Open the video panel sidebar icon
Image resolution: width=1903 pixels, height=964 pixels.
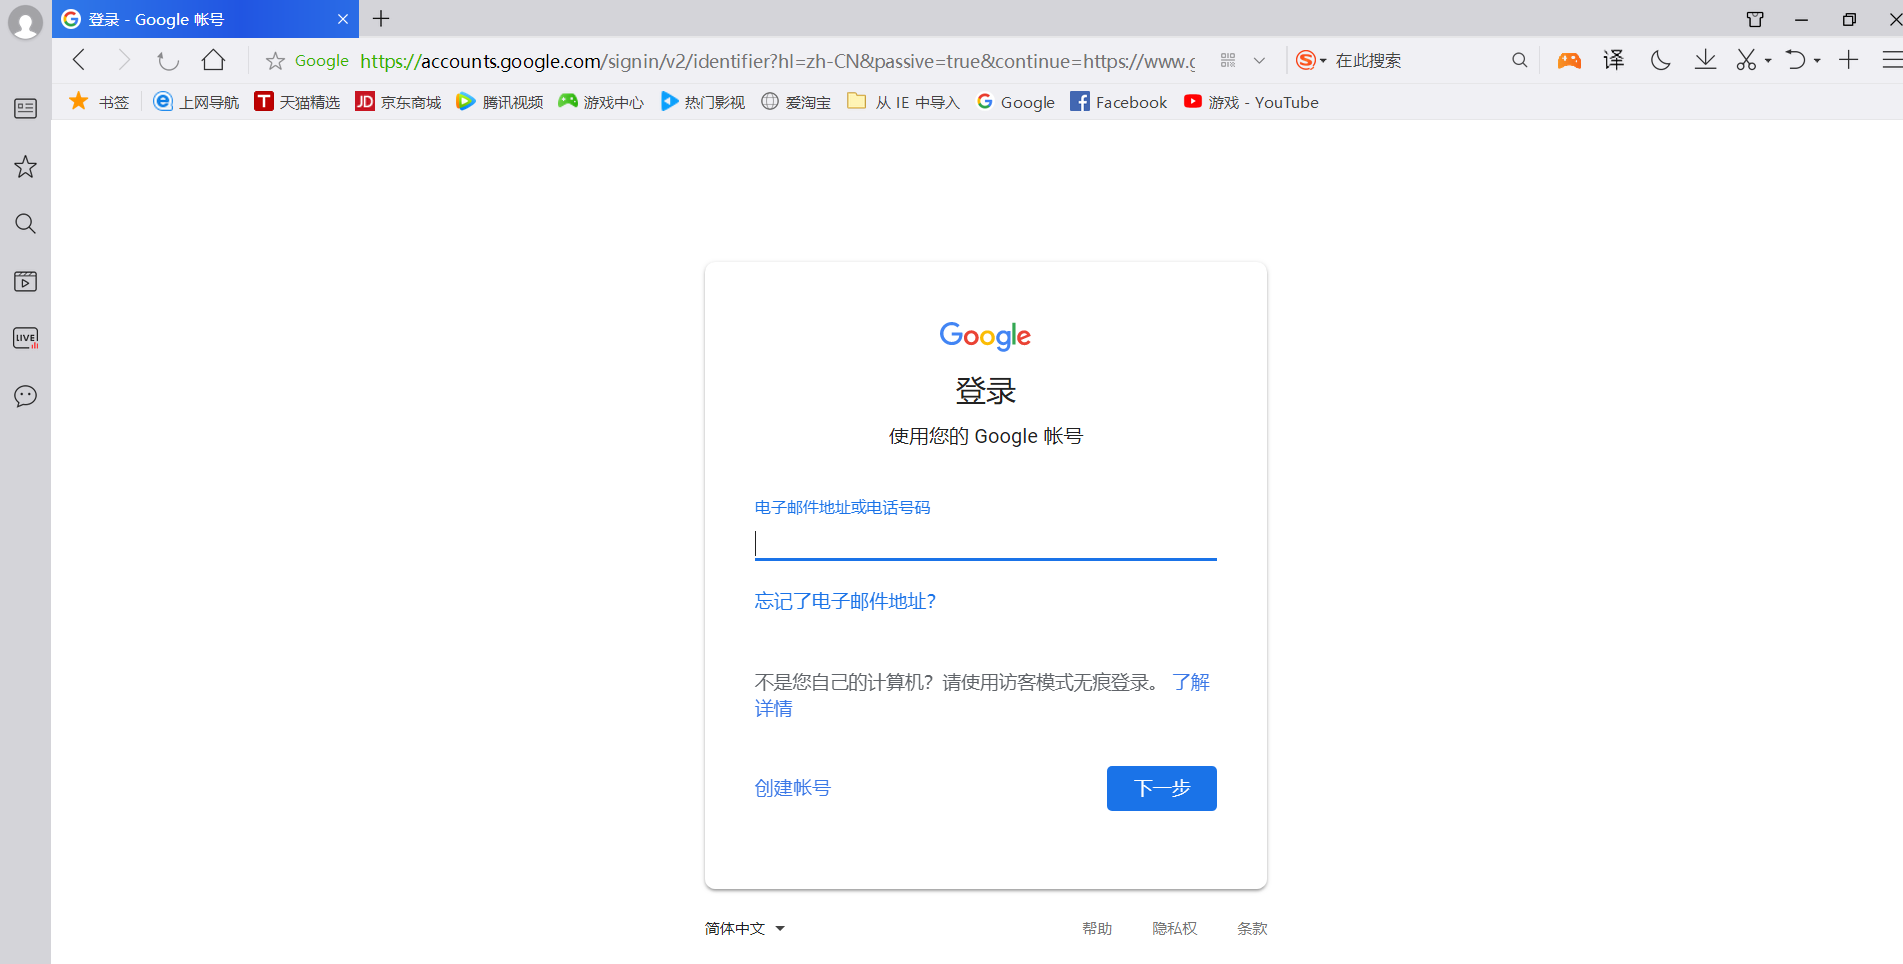pos(25,281)
